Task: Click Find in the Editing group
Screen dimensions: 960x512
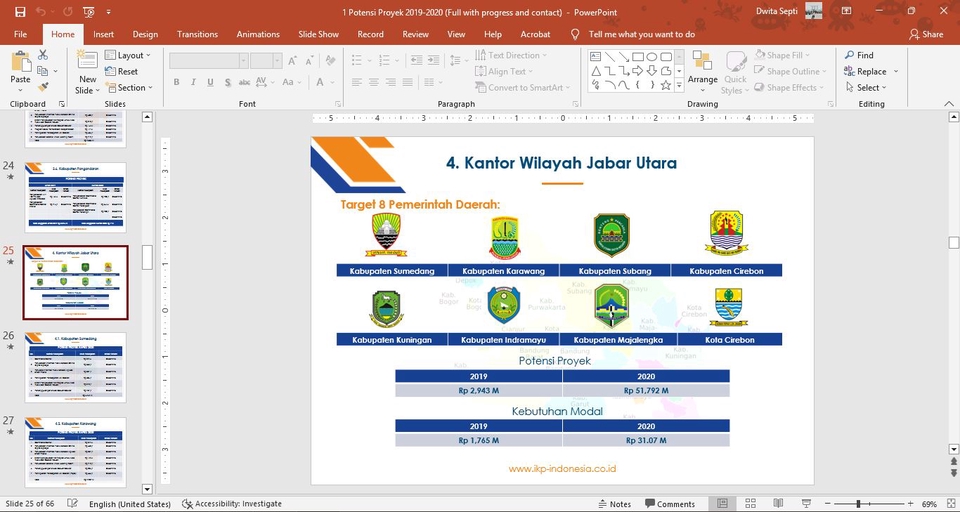Action: (859, 55)
